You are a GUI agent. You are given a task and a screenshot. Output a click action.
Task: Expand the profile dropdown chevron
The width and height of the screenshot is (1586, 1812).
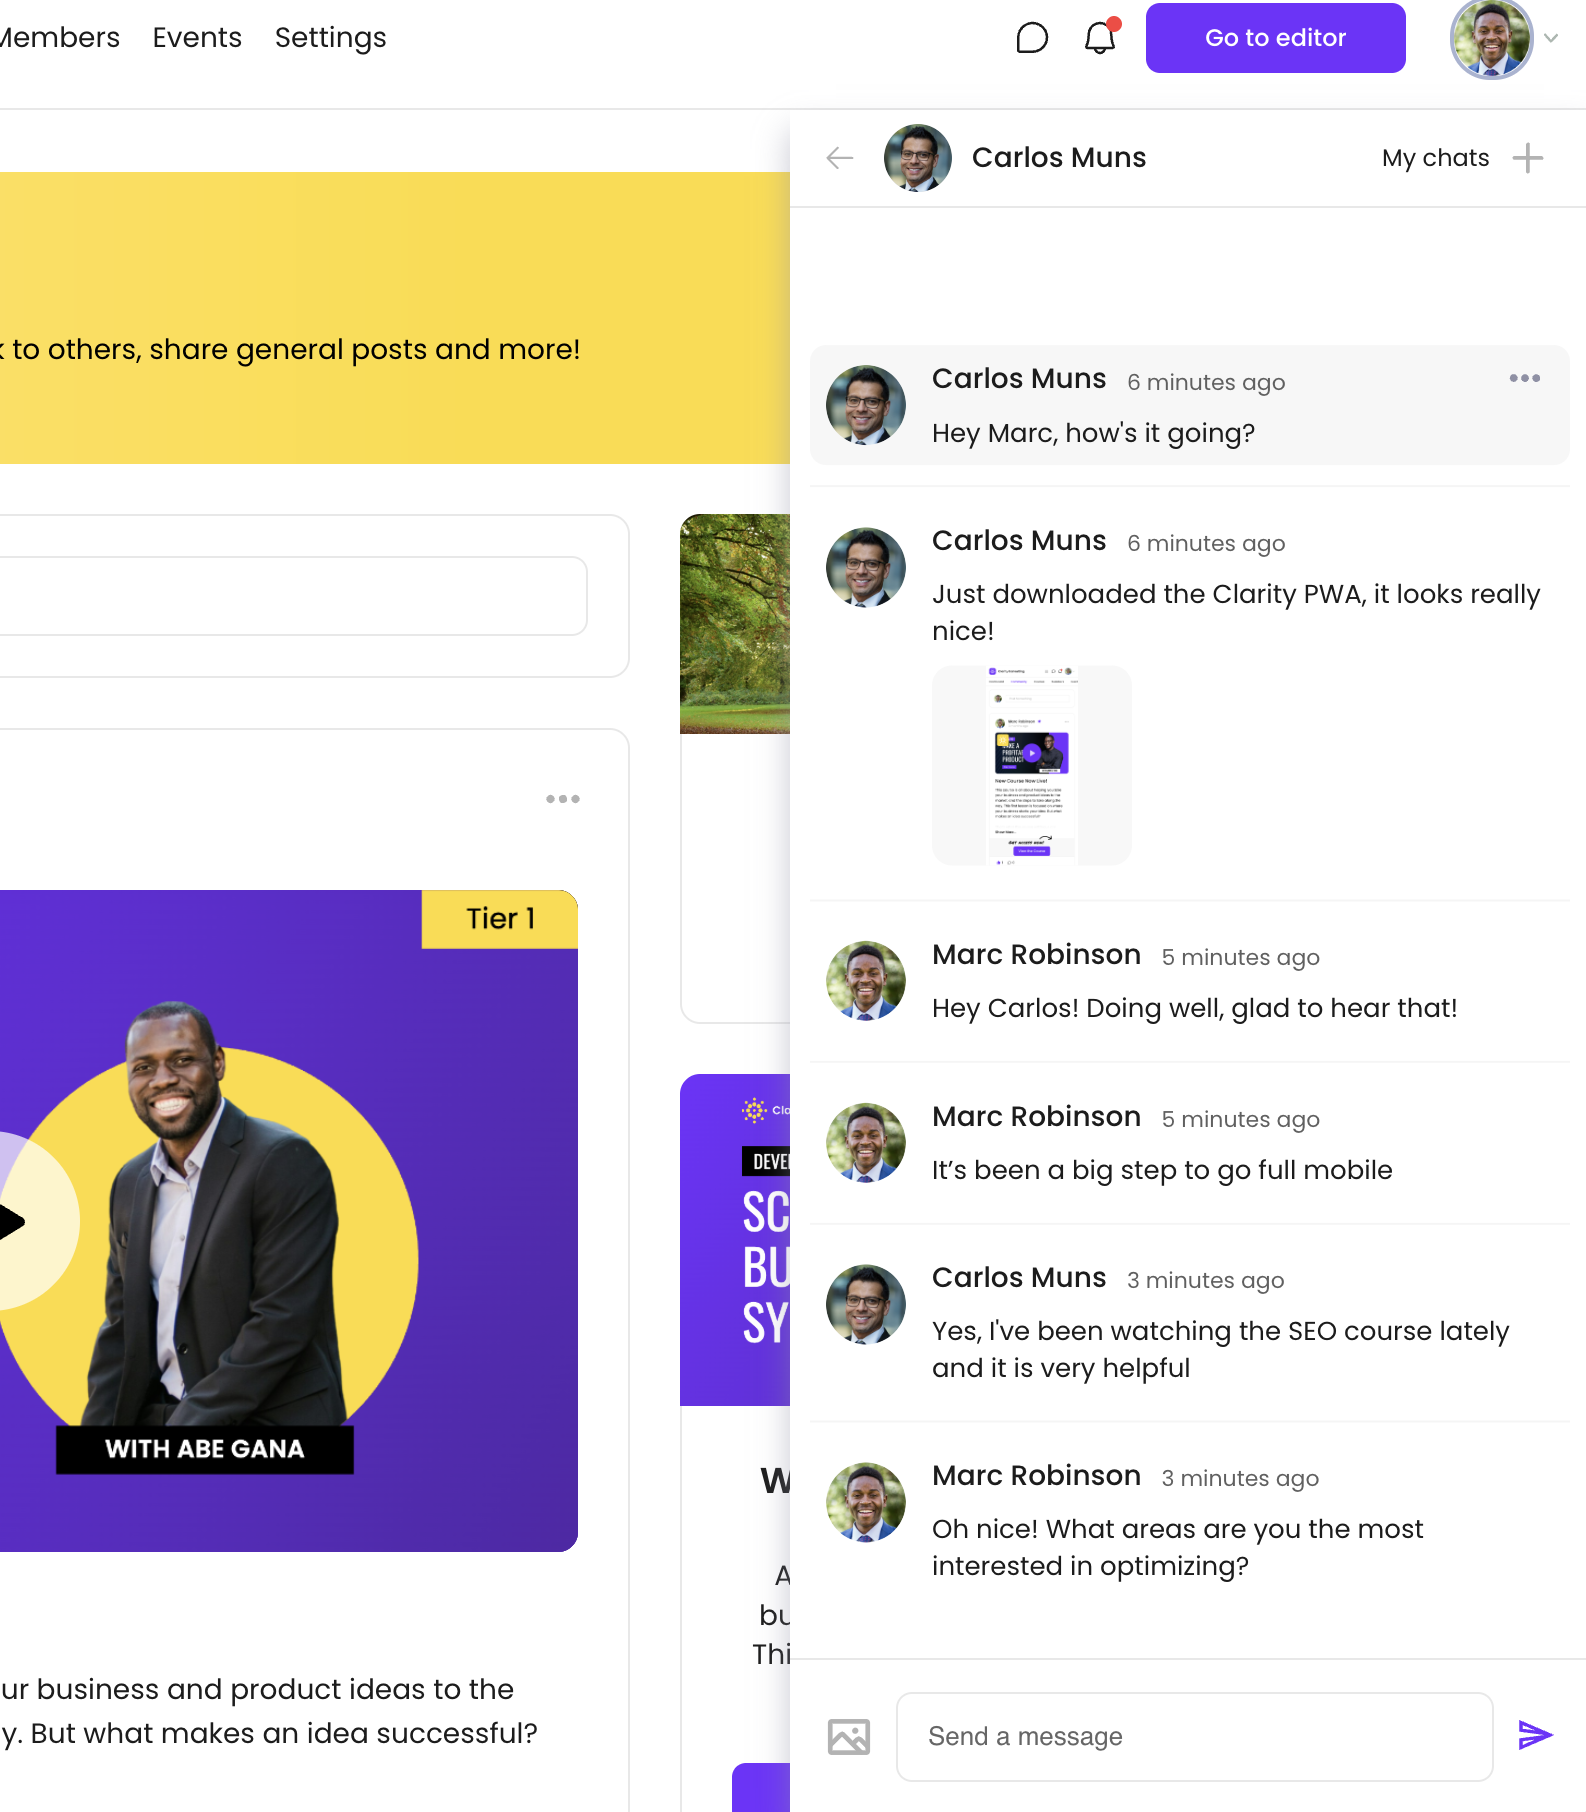click(x=1551, y=39)
